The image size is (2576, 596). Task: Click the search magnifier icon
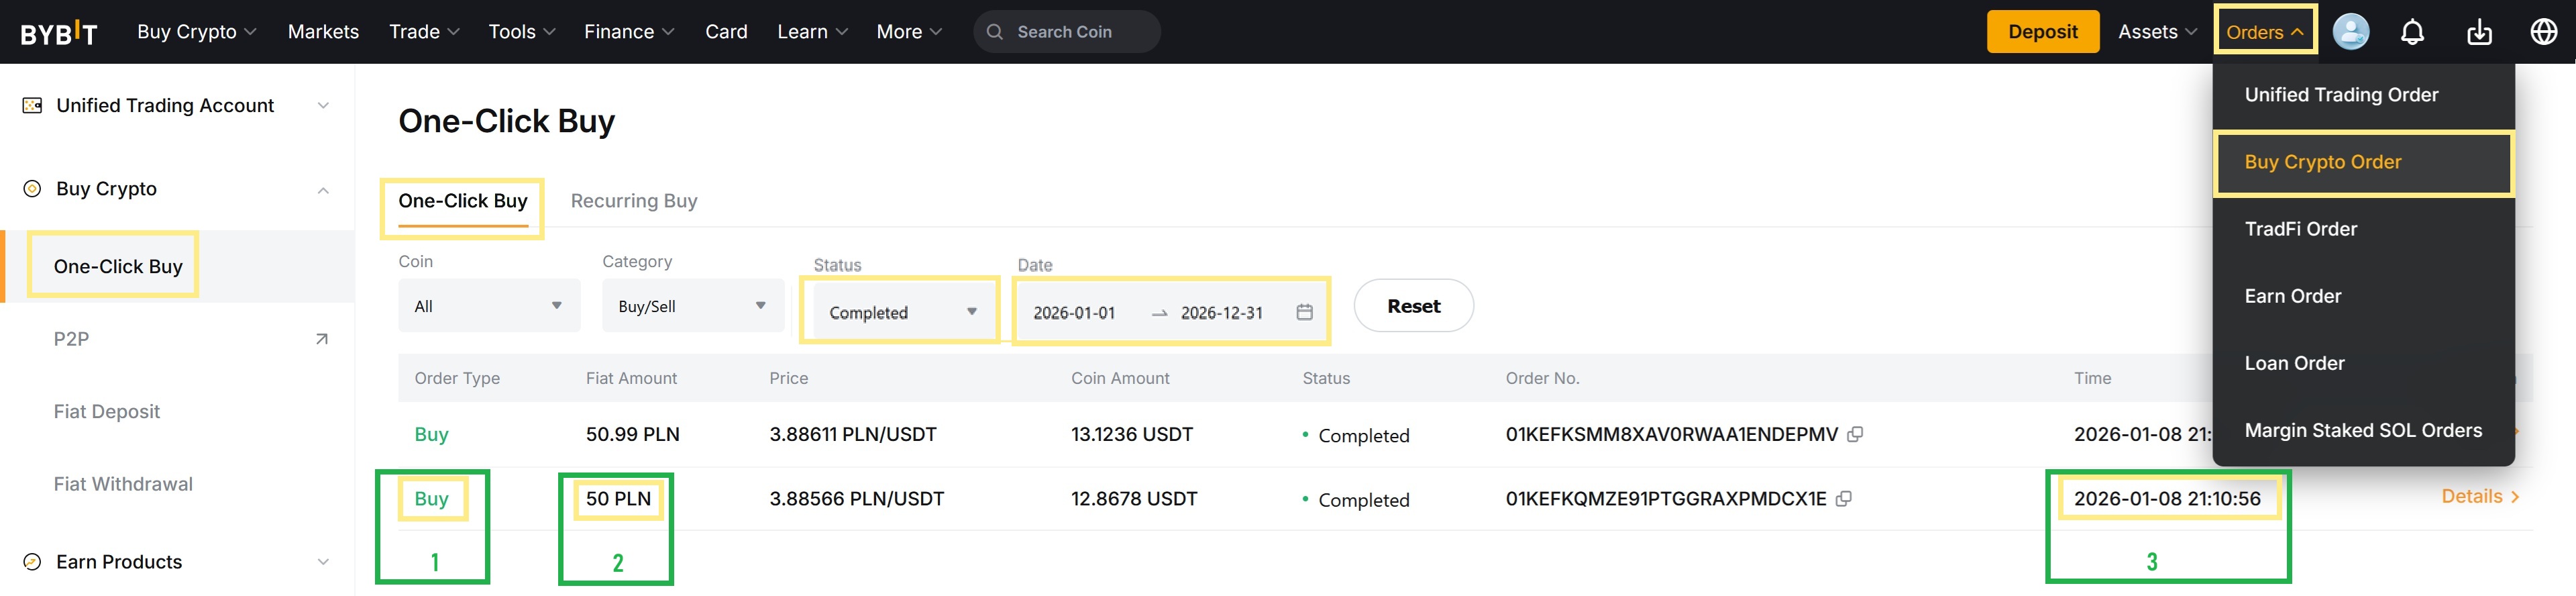(x=994, y=32)
